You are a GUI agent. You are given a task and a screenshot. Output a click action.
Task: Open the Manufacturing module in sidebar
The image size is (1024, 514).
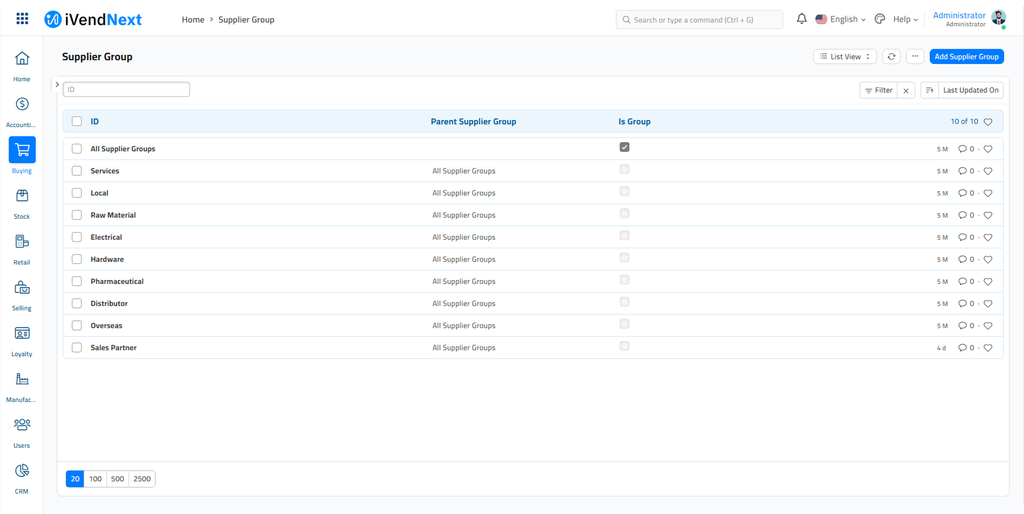[22, 385]
